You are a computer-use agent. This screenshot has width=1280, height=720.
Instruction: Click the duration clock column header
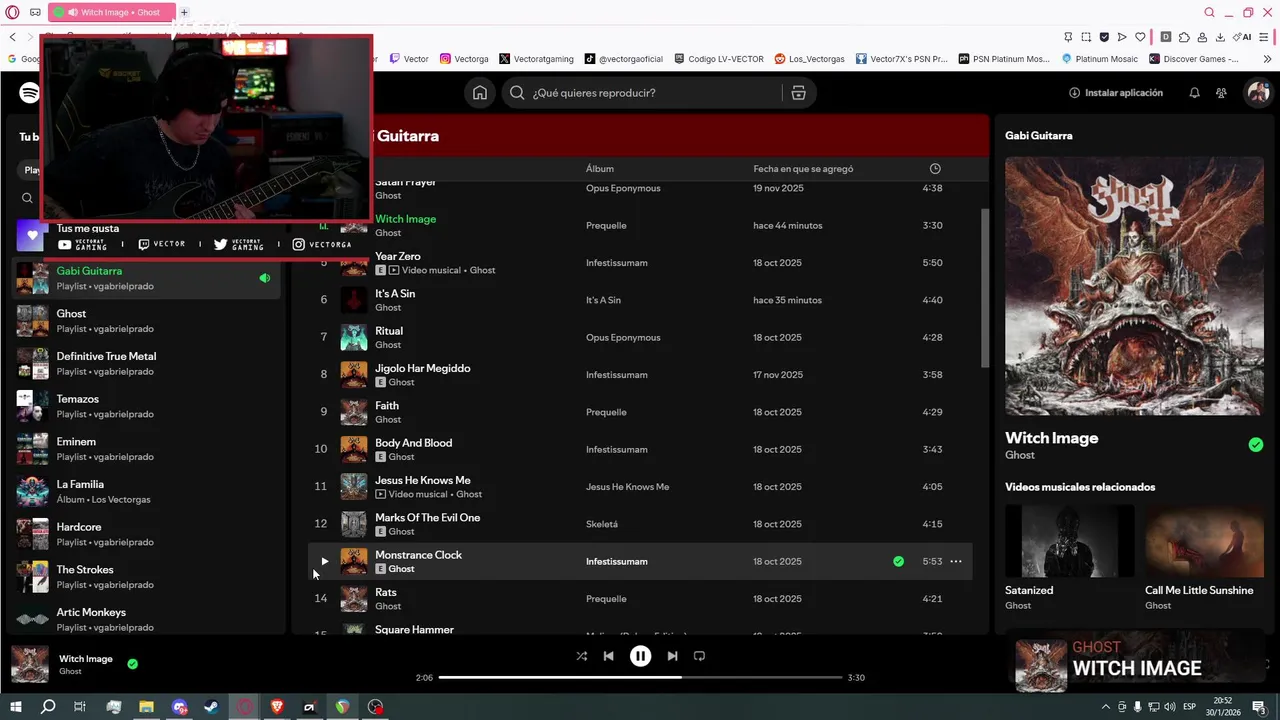(935, 169)
